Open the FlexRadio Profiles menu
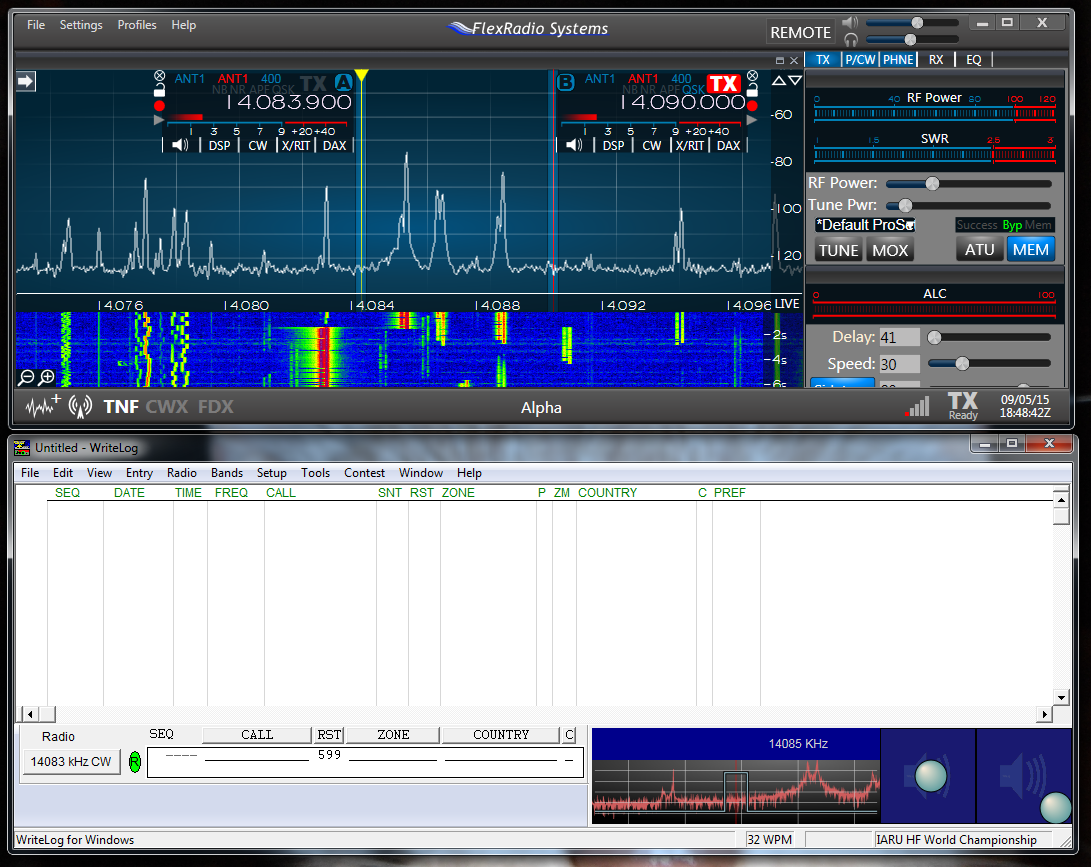1091x867 pixels. pos(136,25)
